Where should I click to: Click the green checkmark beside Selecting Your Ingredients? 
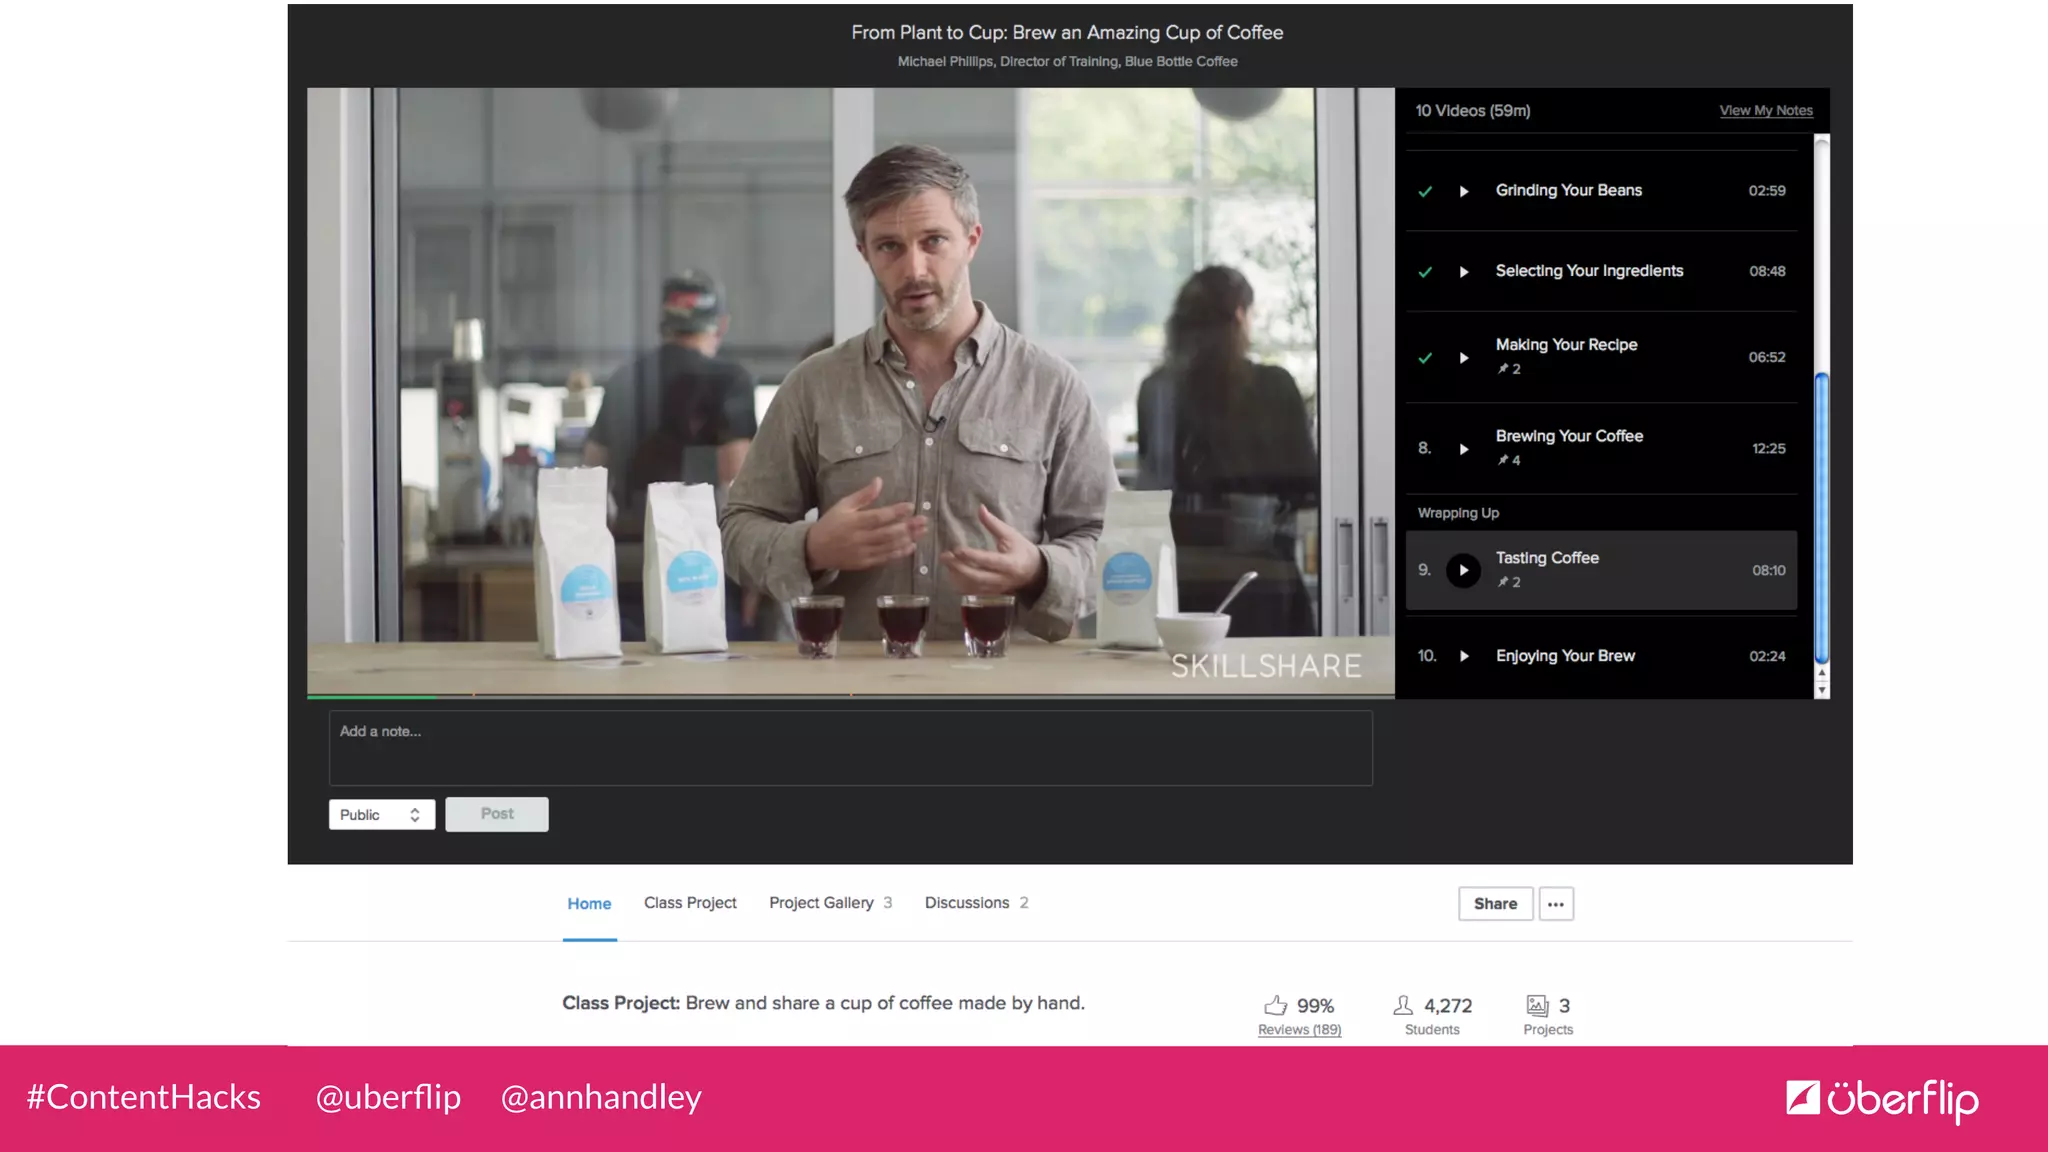[1425, 272]
